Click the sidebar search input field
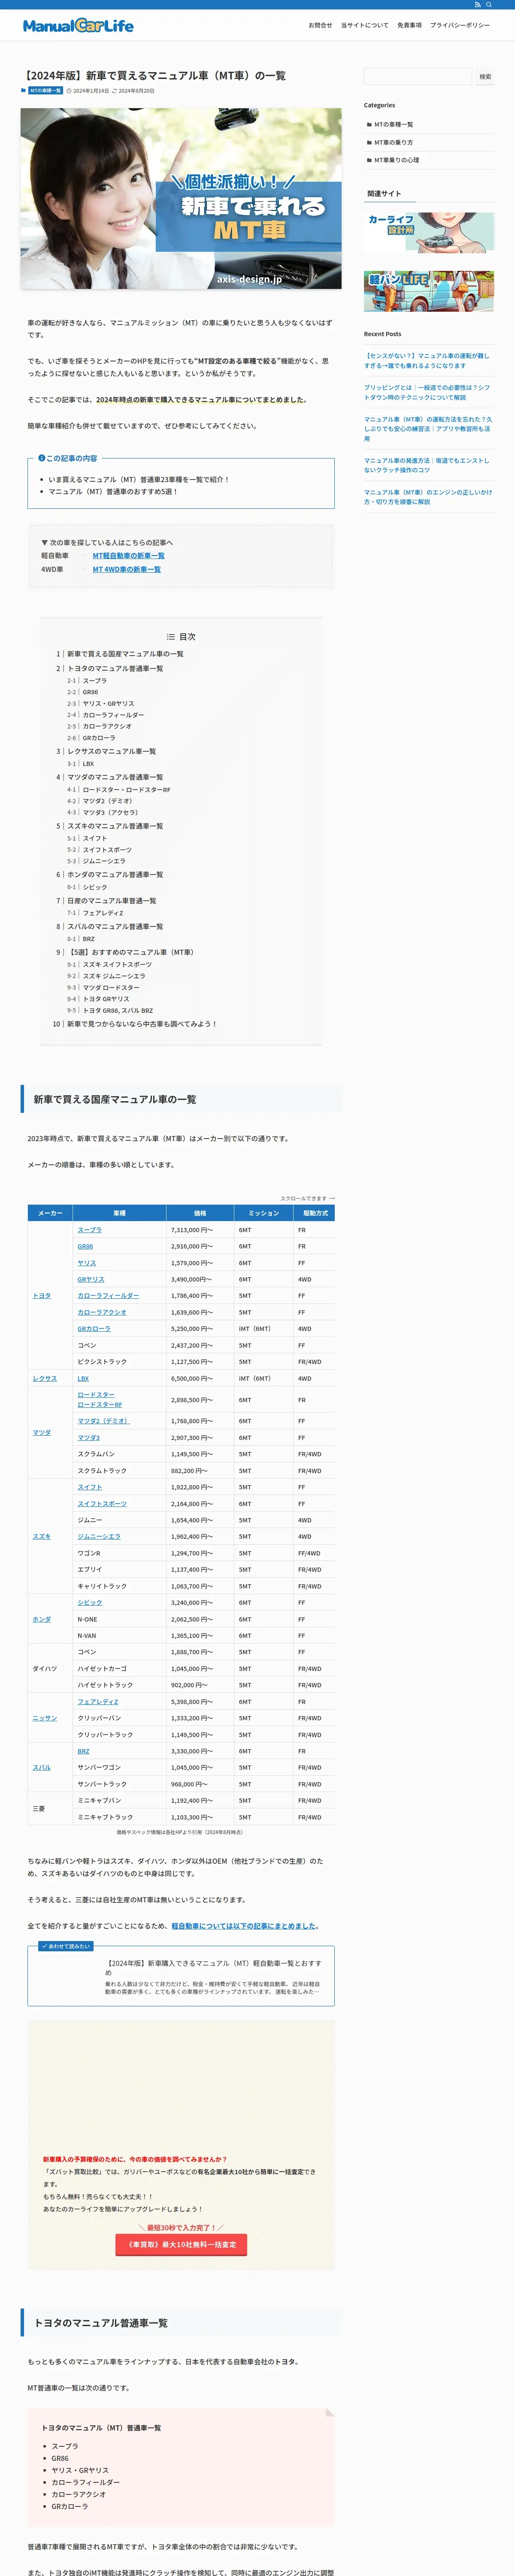 click(418, 76)
